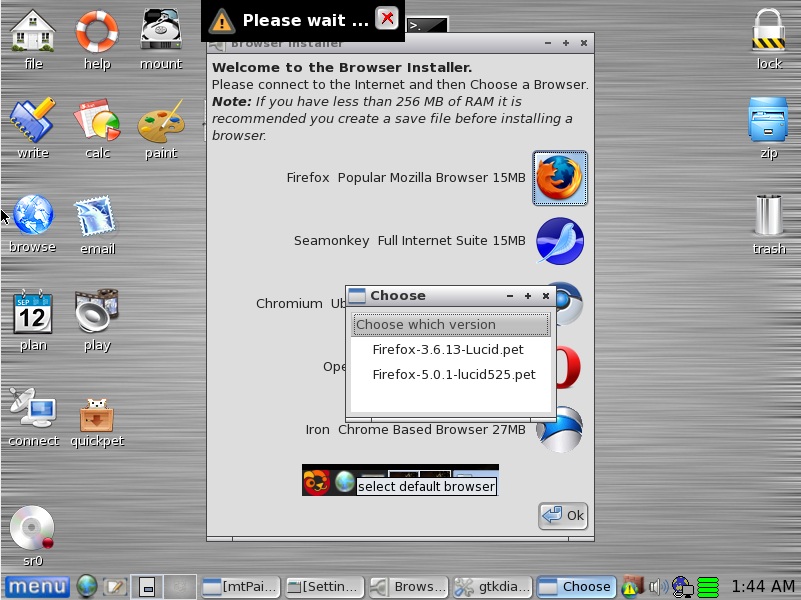Switch to the gtkdialog taskbar window button

(x=492, y=587)
